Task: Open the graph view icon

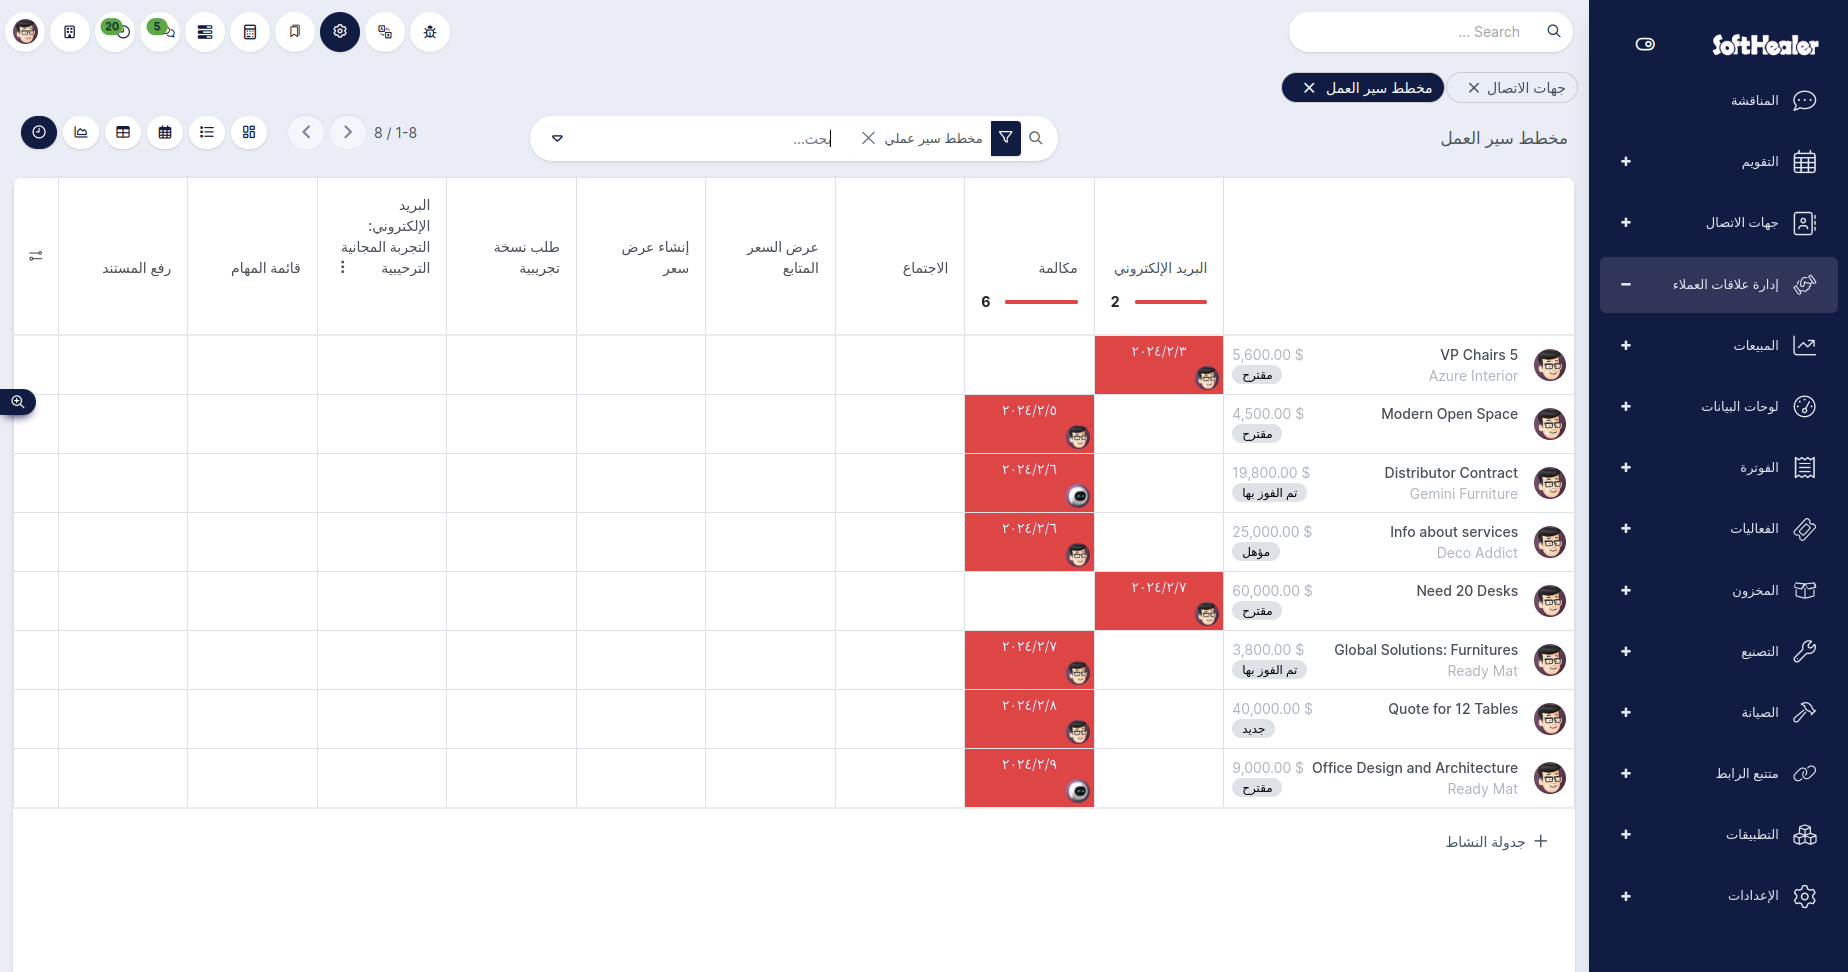Action: (81, 132)
